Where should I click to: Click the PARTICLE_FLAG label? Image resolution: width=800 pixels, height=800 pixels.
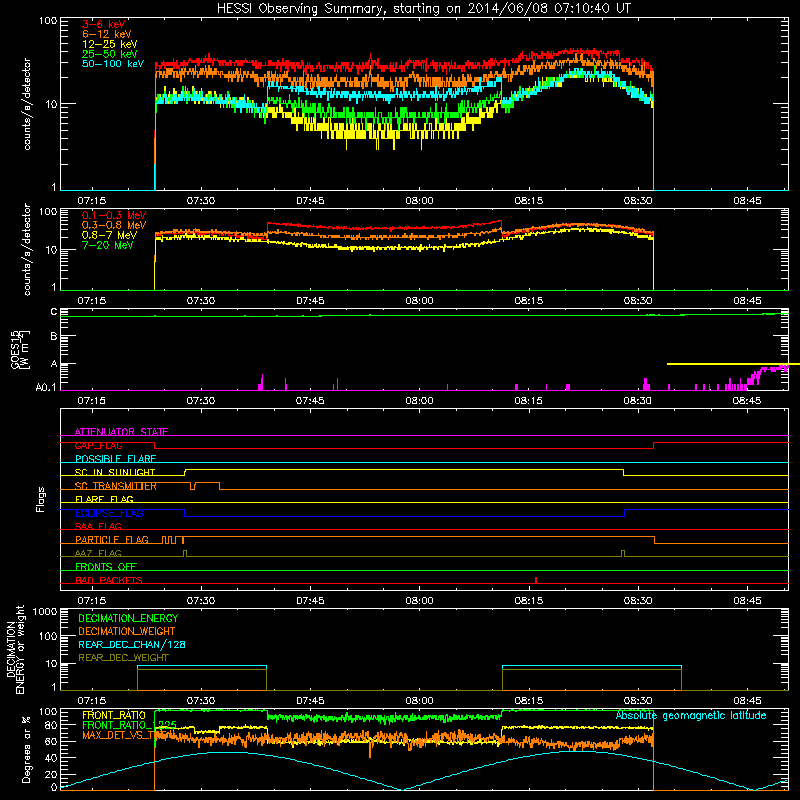112,539
